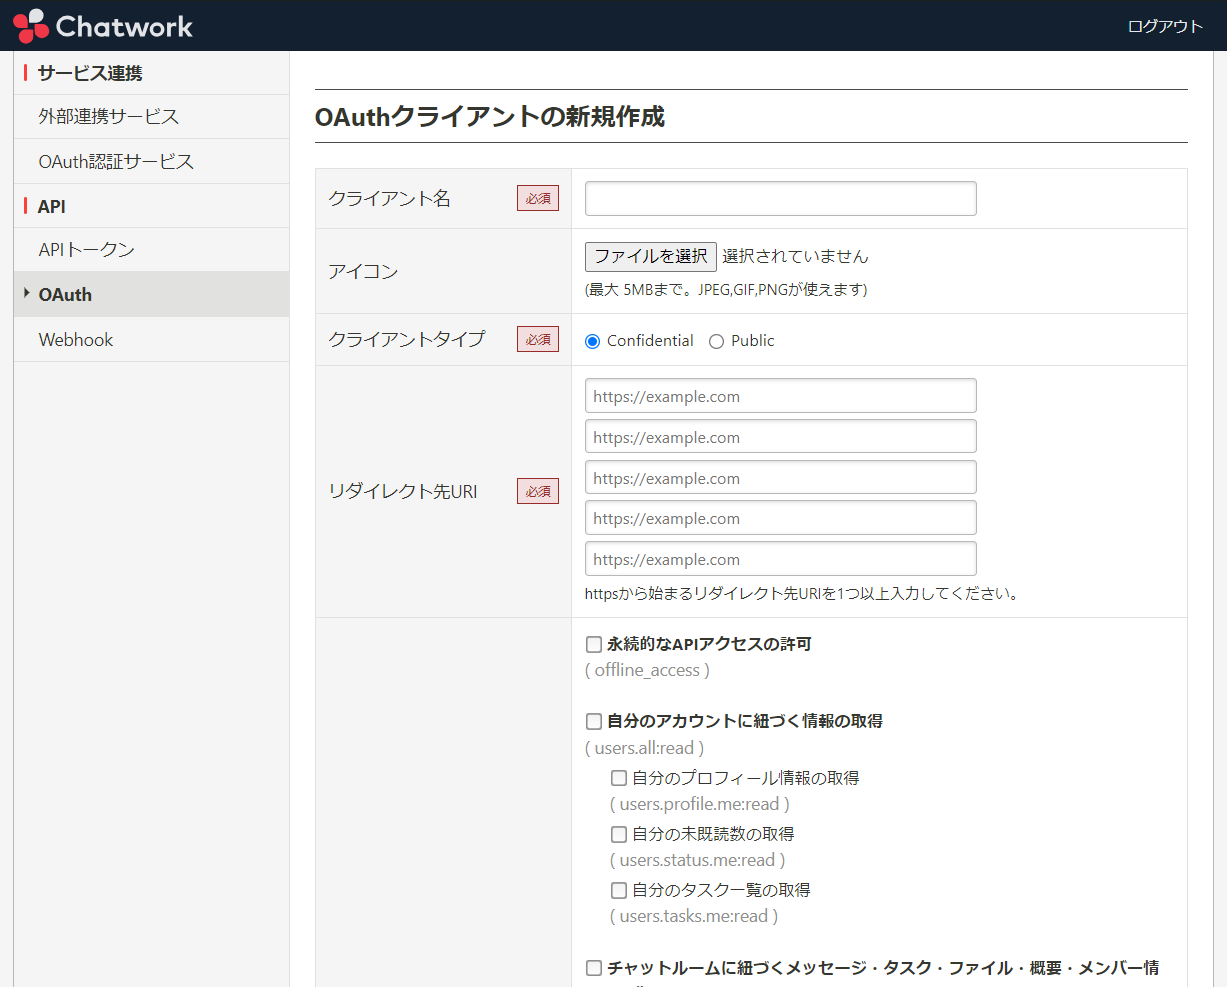1227x987 pixels.
Task: Enable 永続的なAPIアクセスの許可 checkbox
Action: (594, 645)
